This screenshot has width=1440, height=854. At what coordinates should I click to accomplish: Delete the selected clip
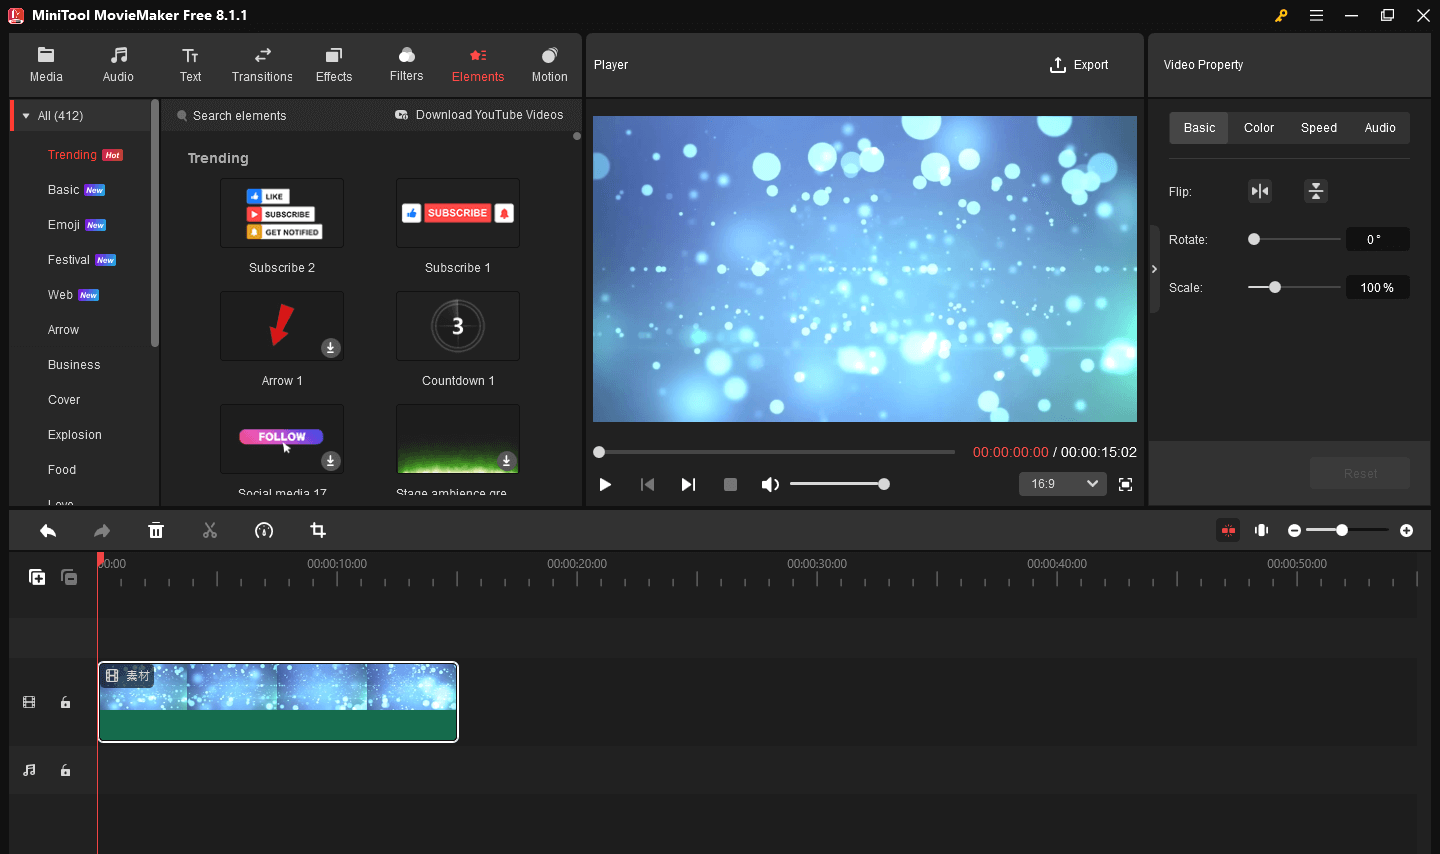click(x=156, y=531)
